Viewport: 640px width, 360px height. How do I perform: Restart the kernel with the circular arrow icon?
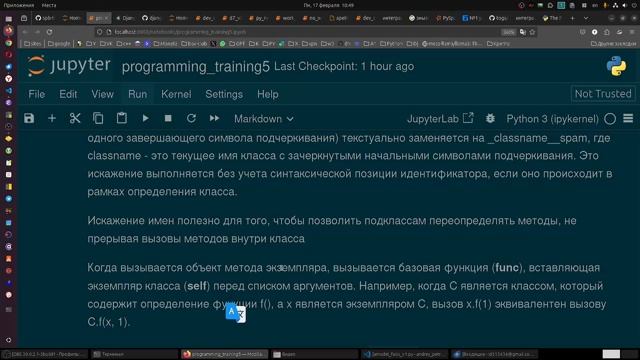[191, 118]
